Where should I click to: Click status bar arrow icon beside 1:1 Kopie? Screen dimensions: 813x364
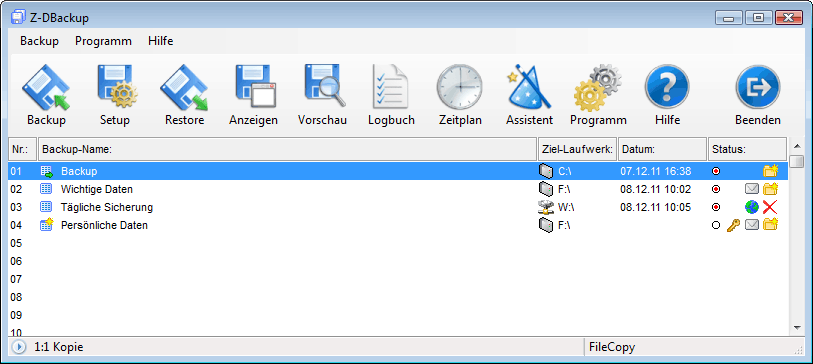pos(18,347)
